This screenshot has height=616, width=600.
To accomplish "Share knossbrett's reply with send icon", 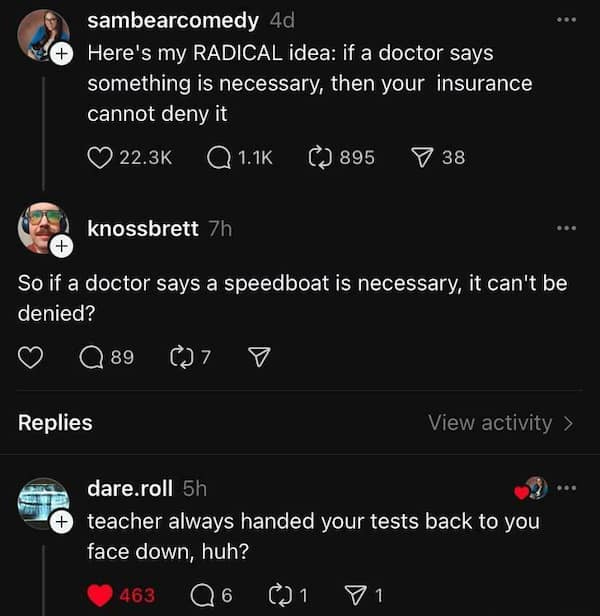I will coord(260,357).
